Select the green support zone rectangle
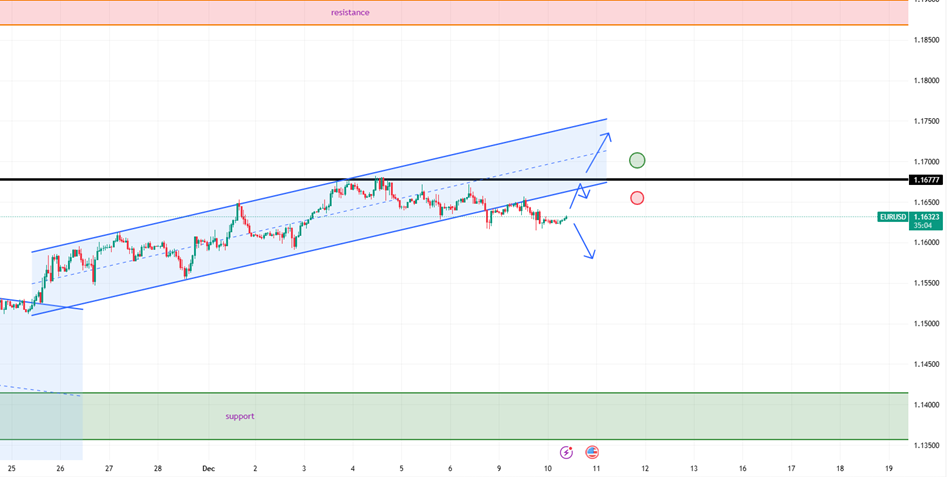Image resolution: width=952 pixels, height=477 pixels. (600, 416)
